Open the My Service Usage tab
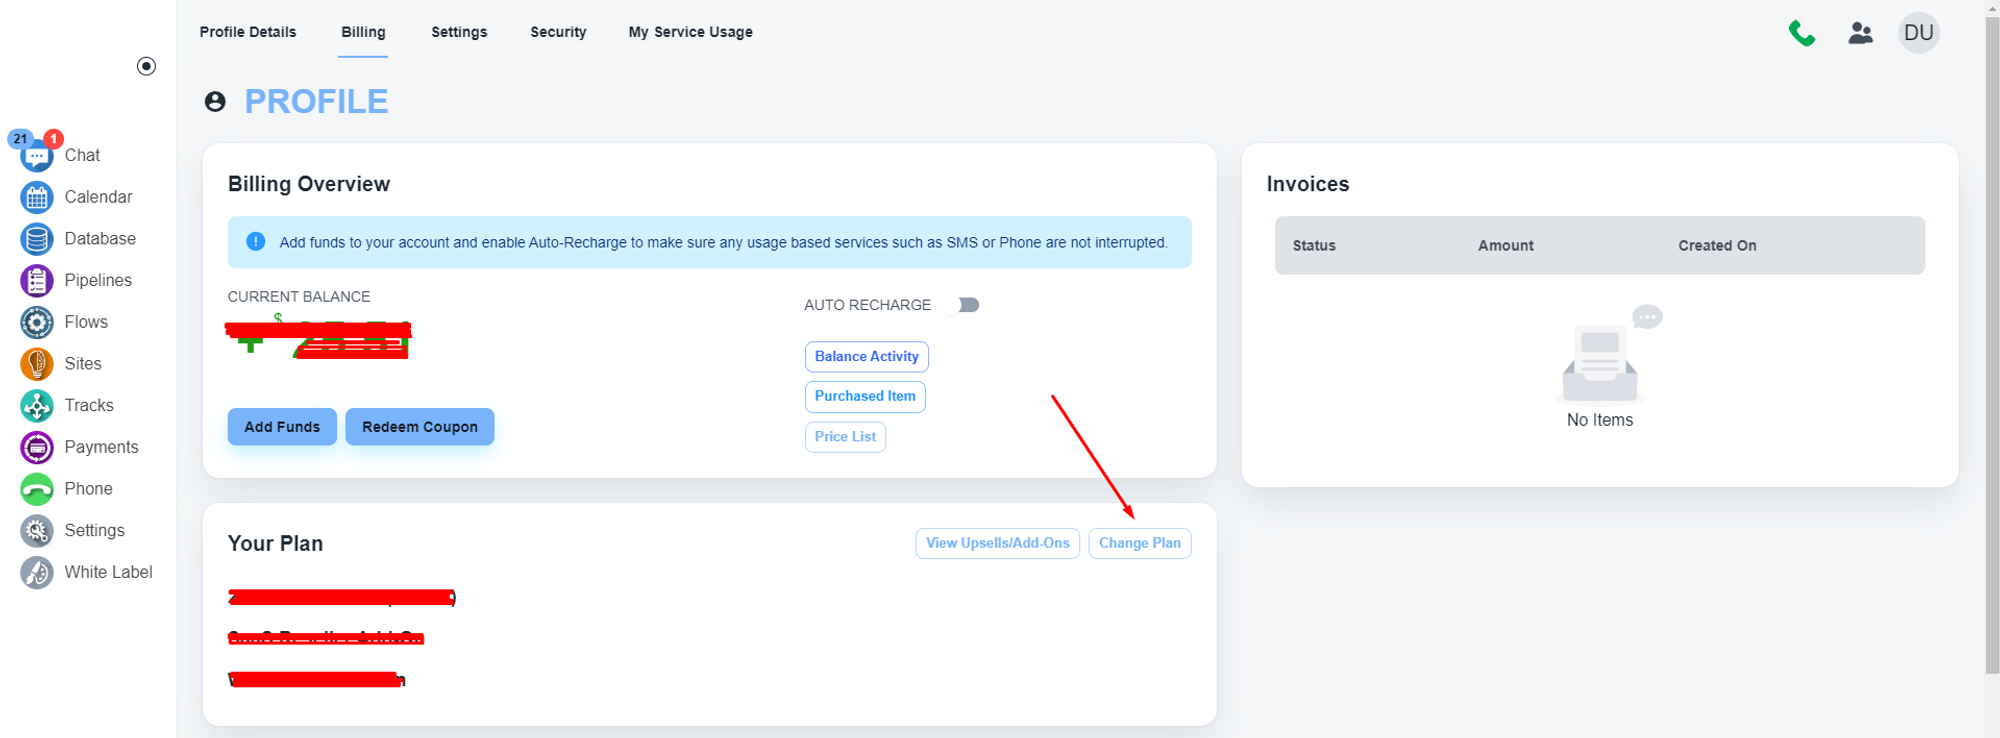The height and width of the screenshot is (738, 2000). click(690, 32)
